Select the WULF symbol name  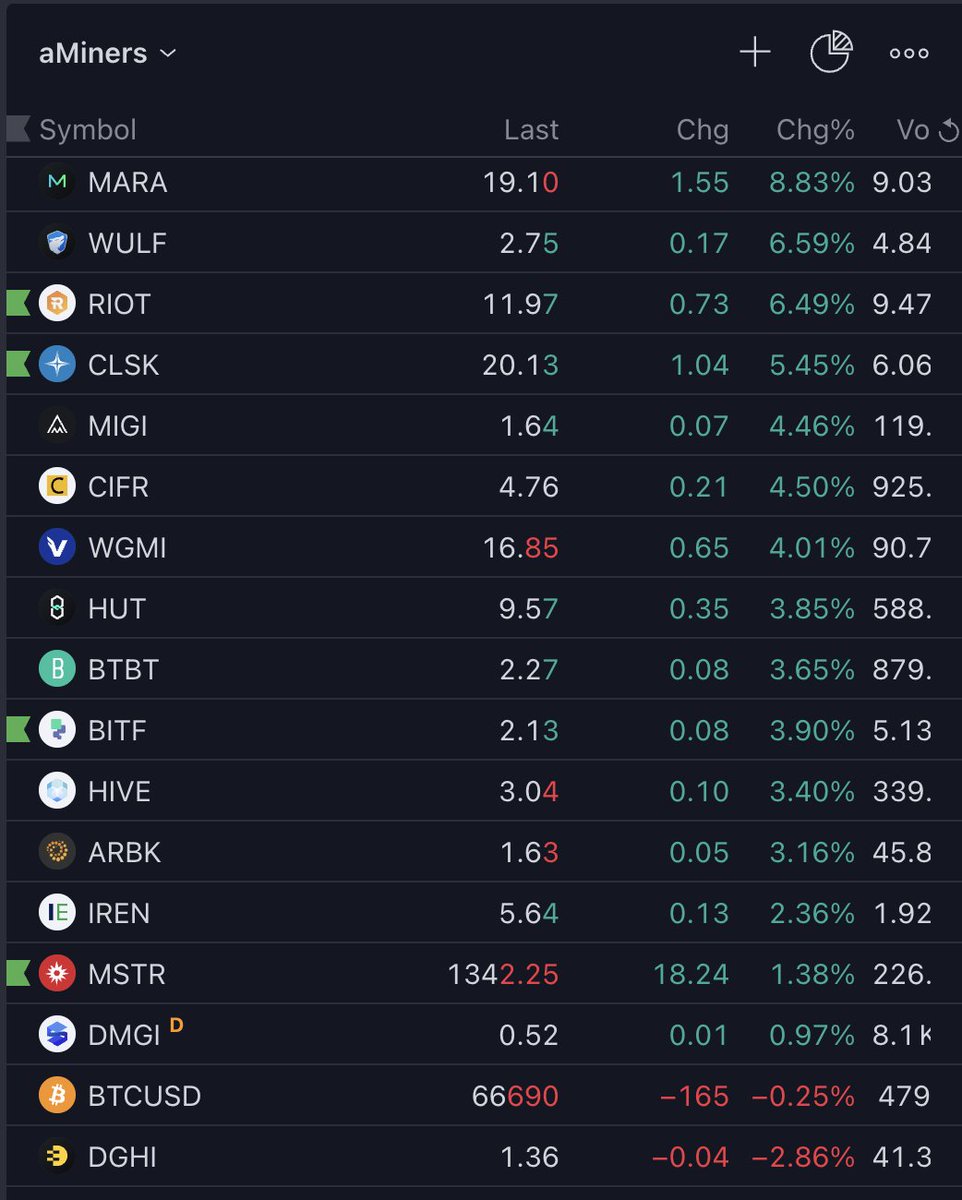tap(127, 244)
